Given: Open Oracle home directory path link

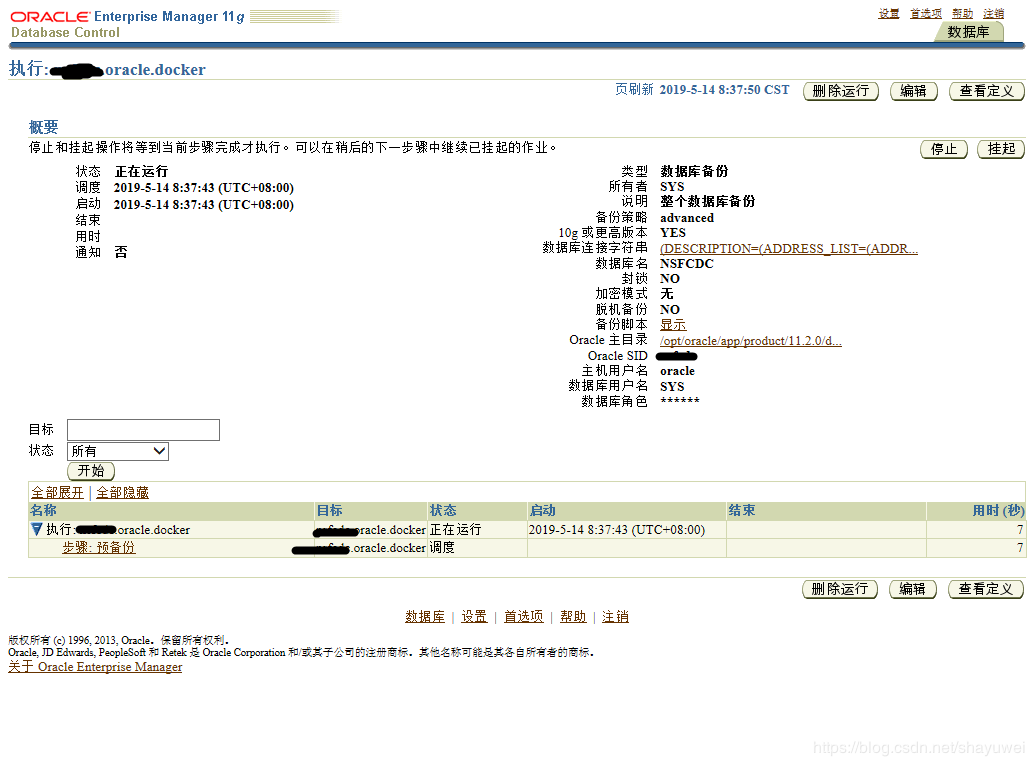Looking at the screenshot, I should [x=750, y=341].
